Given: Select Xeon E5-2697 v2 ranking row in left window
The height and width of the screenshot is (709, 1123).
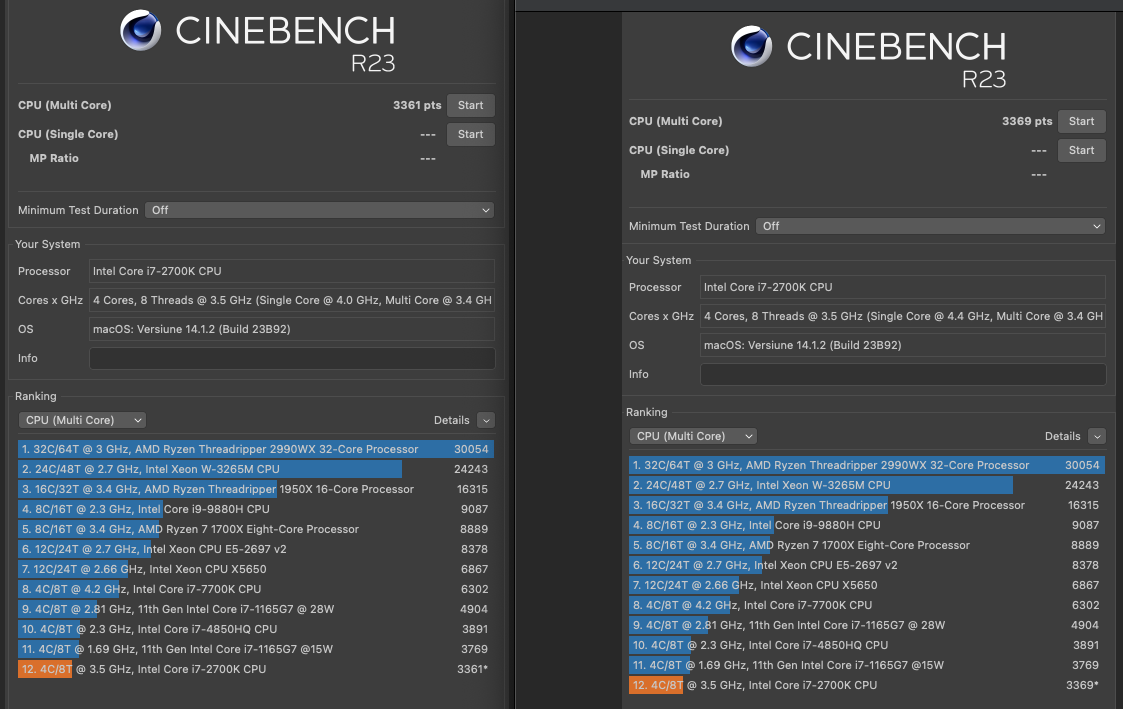Looking at the screenshot, I should click(x=256, y=549).
